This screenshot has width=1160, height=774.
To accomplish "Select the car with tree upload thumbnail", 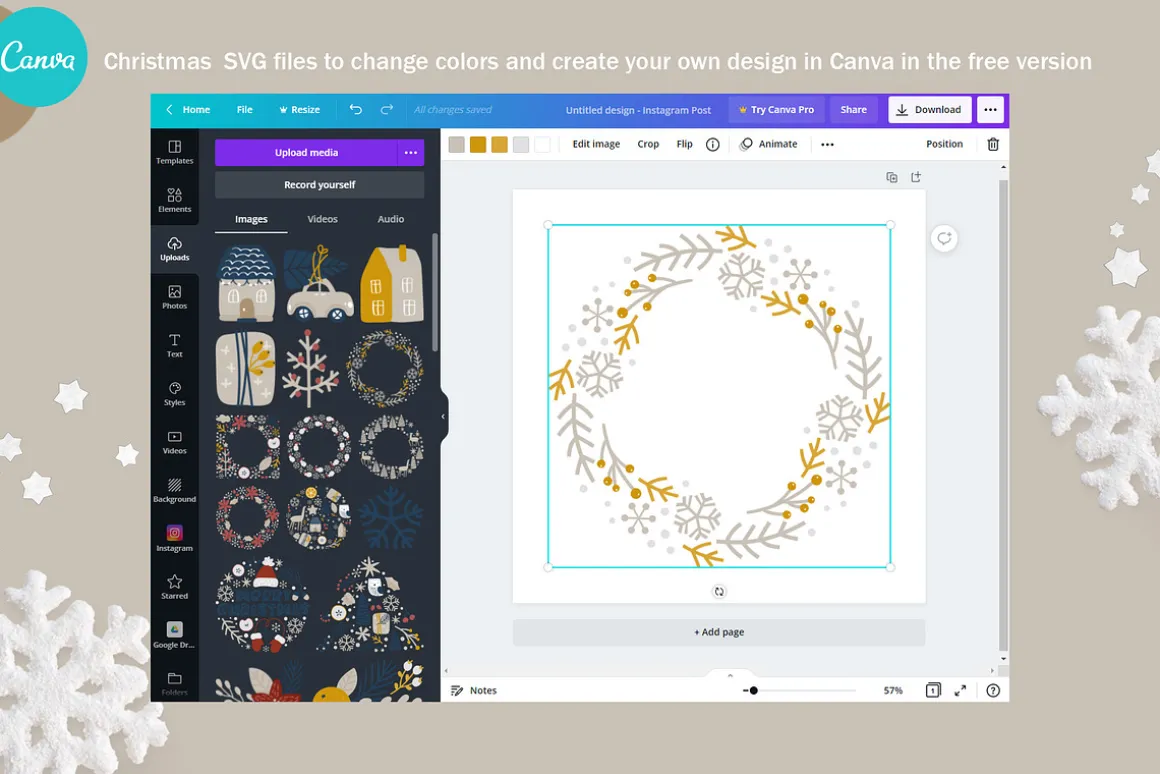I will [318, 284].
